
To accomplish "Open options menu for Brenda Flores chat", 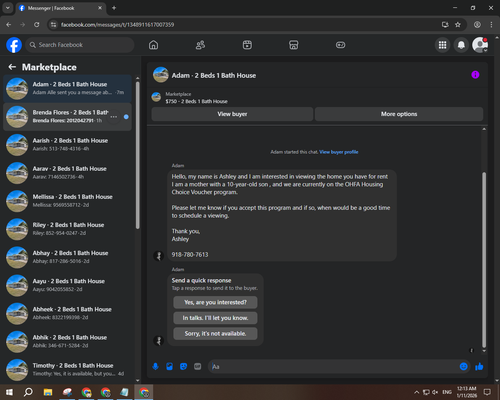I will 114,117.
